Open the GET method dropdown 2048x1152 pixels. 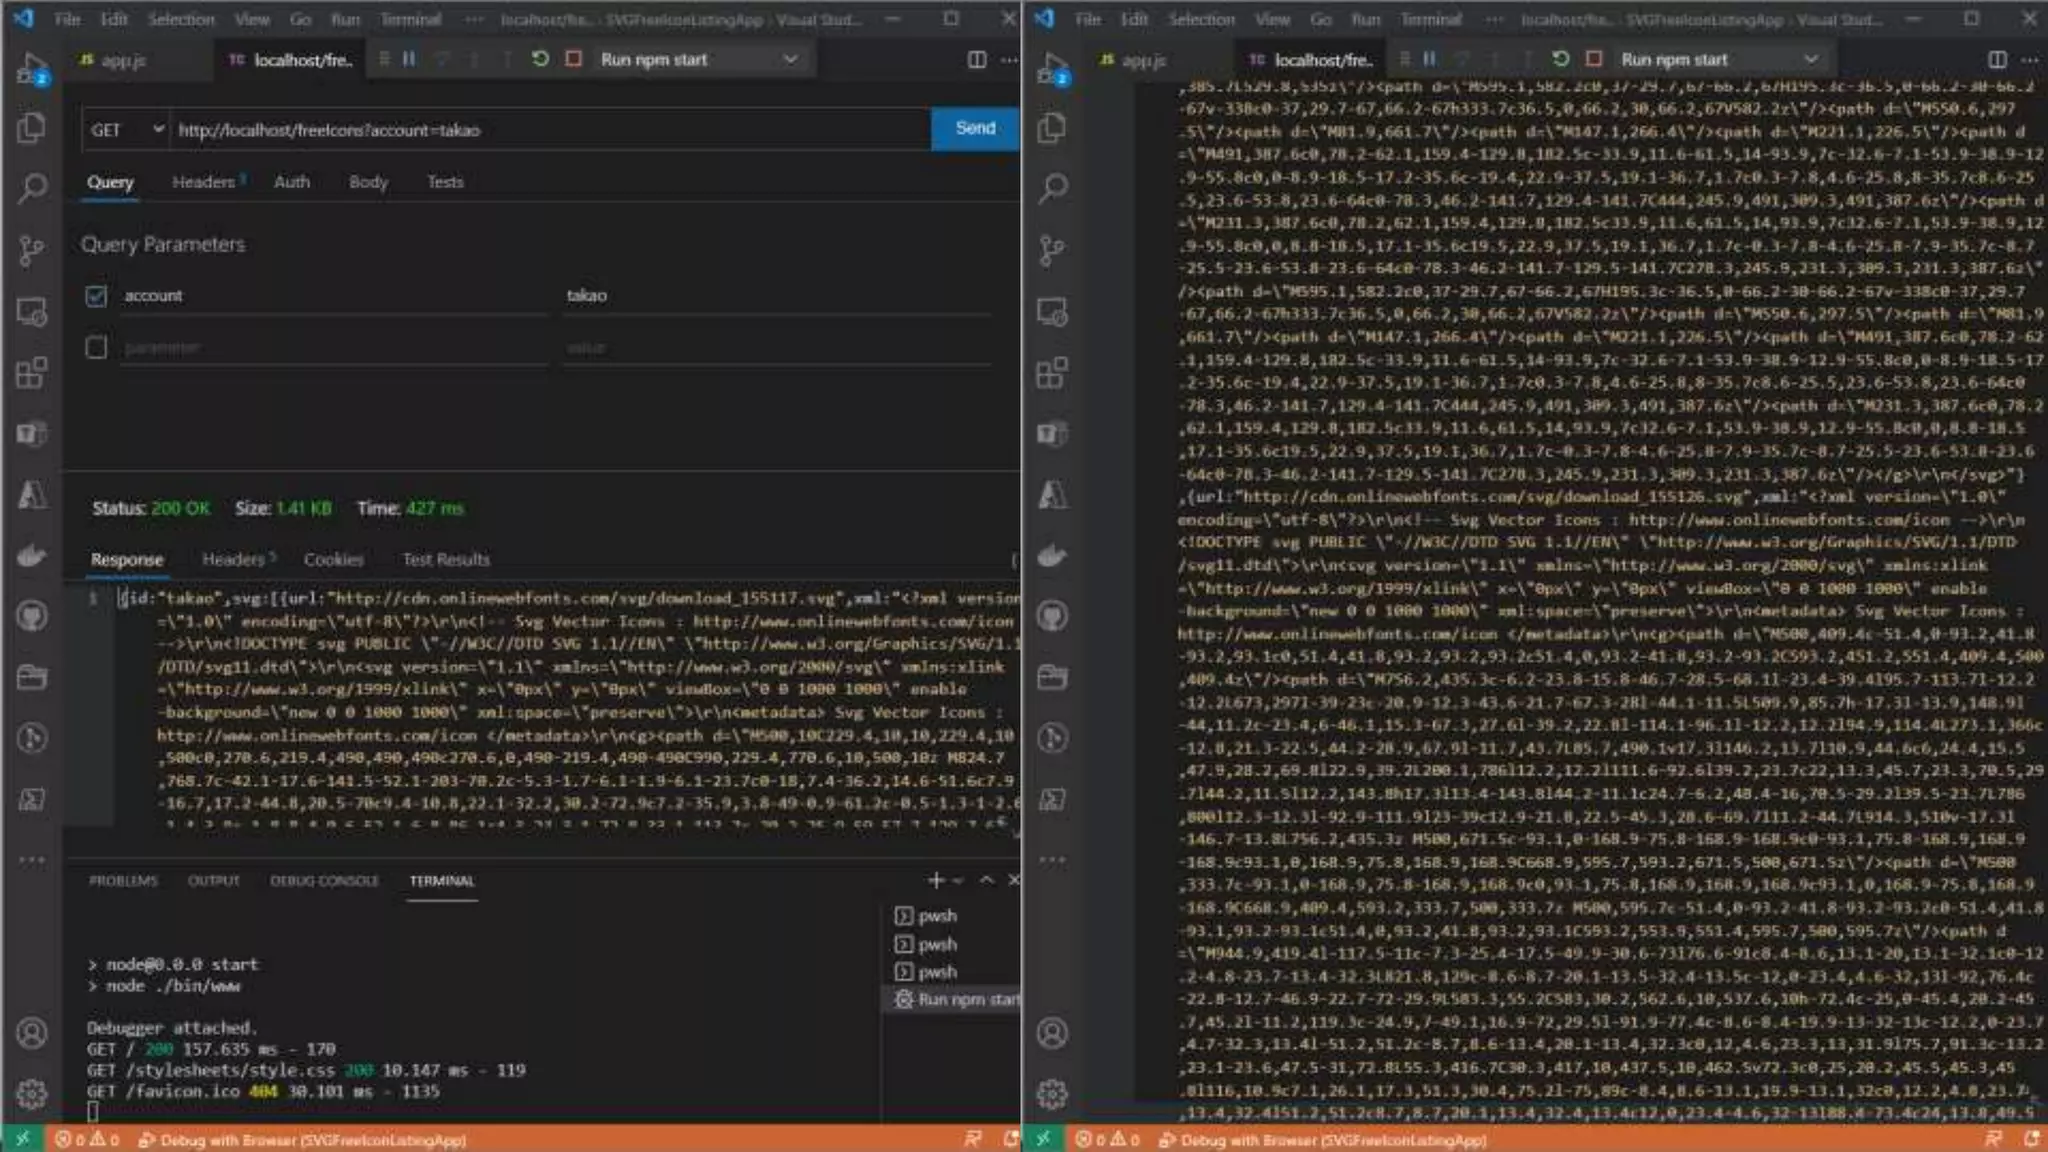tap(126, 130)
